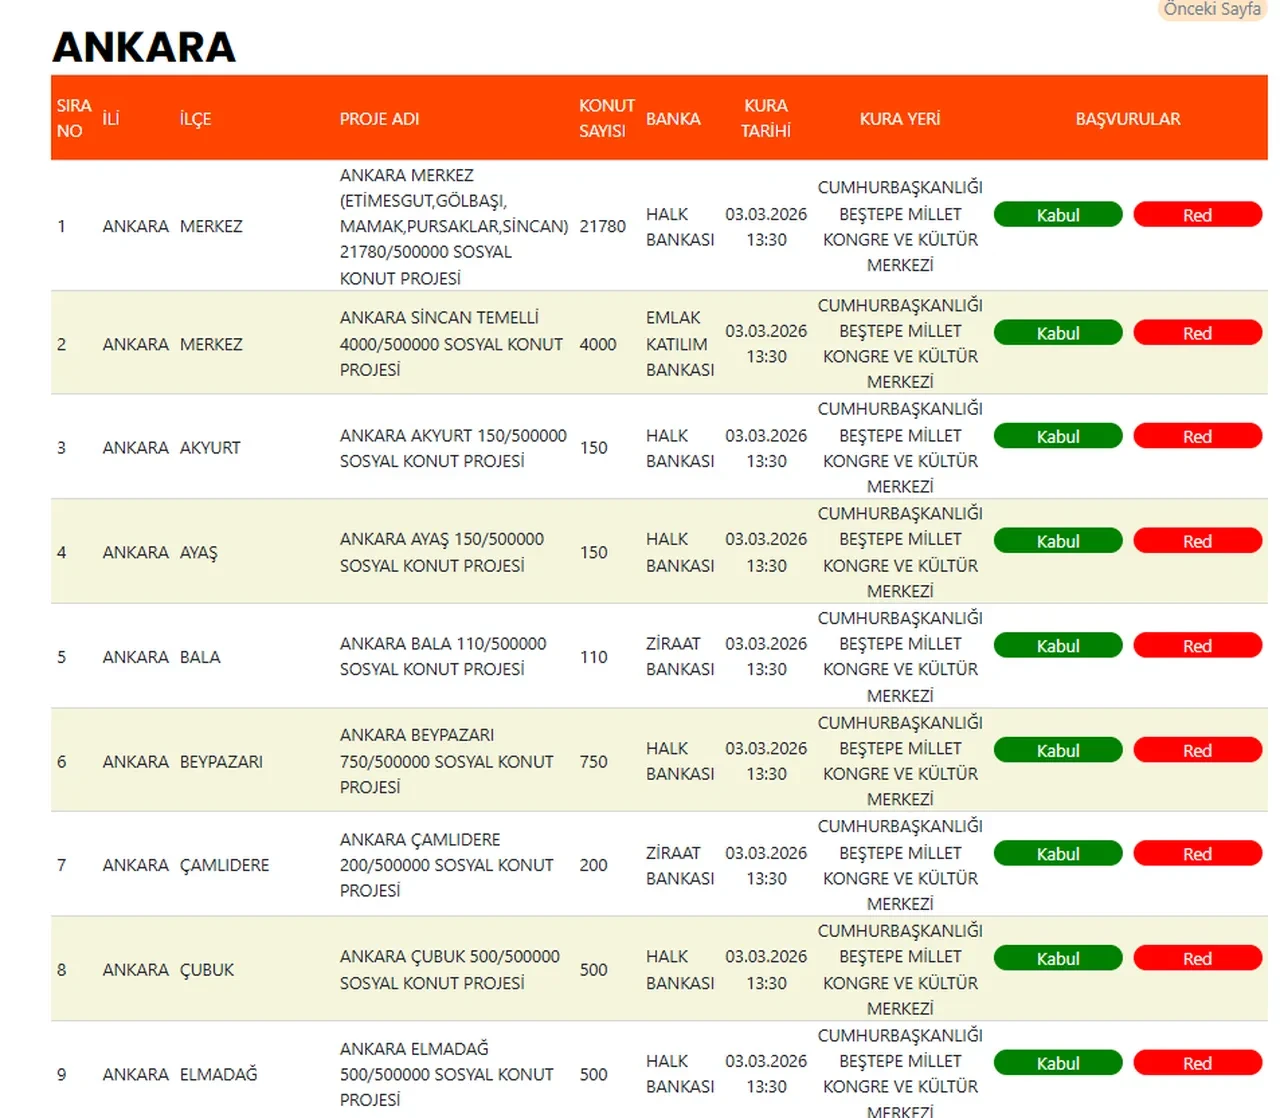Approve the Beypazarı 750 housing project
This screenshot has height=1118, width=1280.
[x=1057, y=750]
